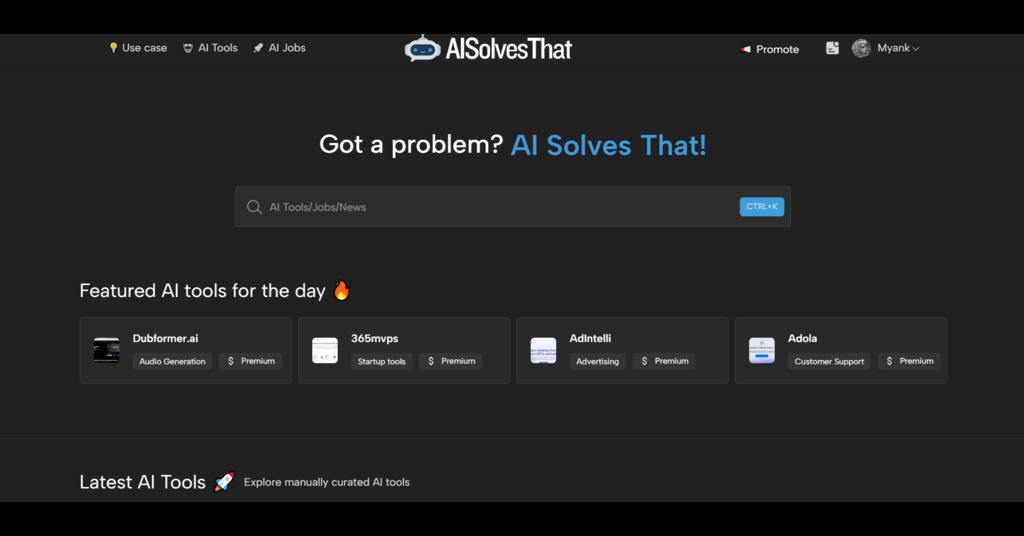
Task: Click Premium tag on Adola card
Action: (x=909, y=361)
